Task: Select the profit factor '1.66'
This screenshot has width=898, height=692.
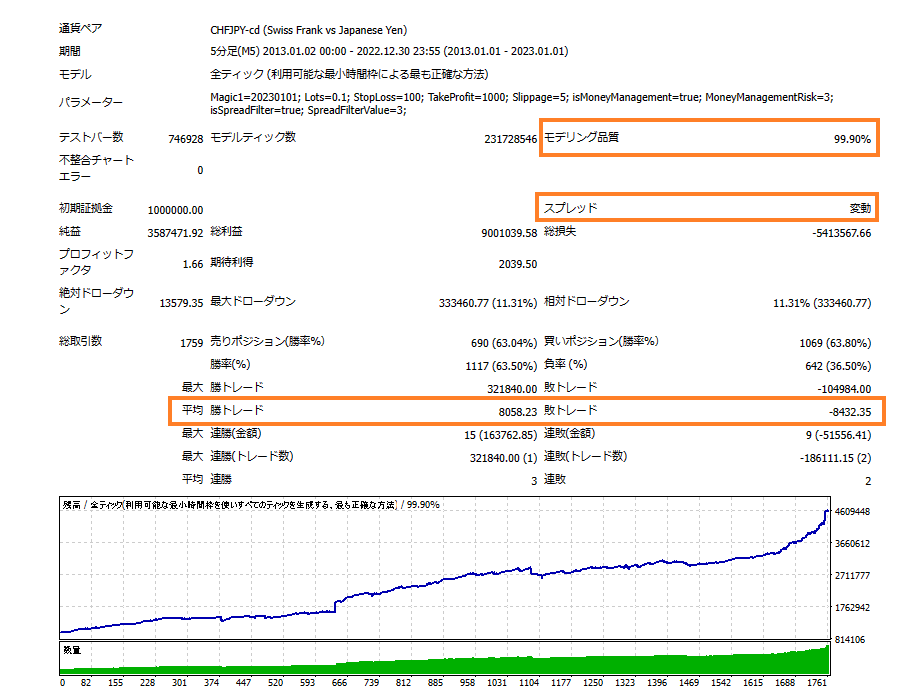Action: 193,264
